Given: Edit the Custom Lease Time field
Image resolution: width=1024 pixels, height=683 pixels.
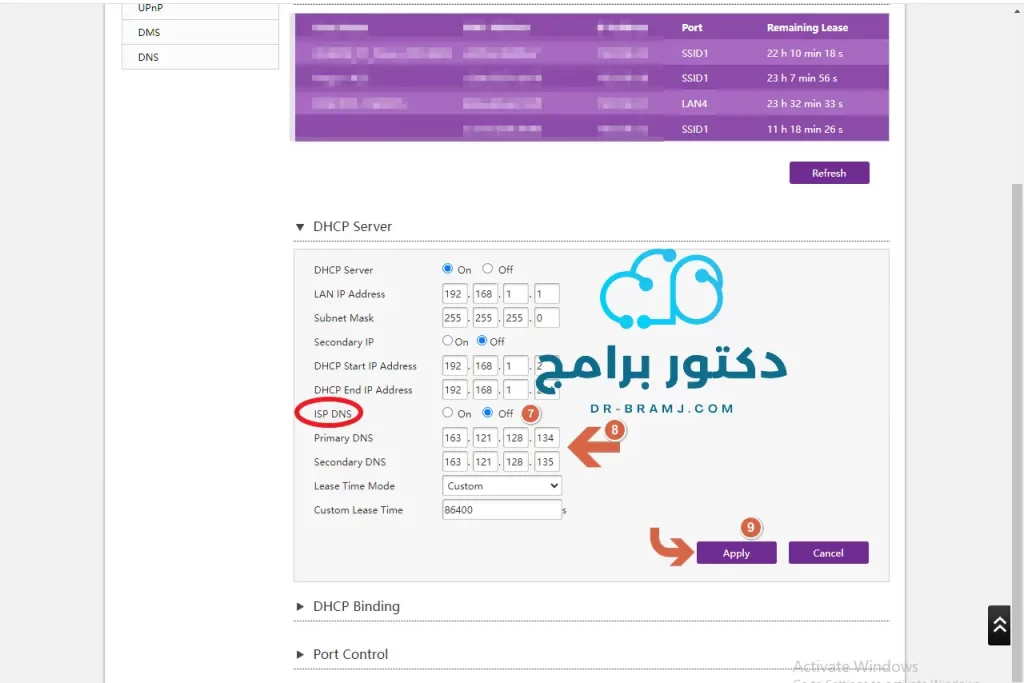Looking at the screenshot, I should click(501, 509).
